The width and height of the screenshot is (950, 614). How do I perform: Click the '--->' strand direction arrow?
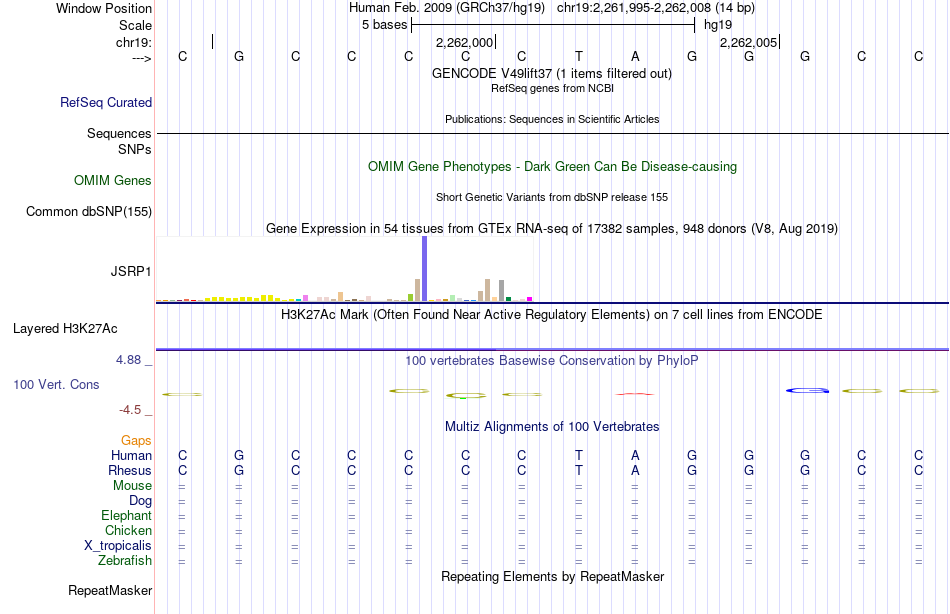142,58
